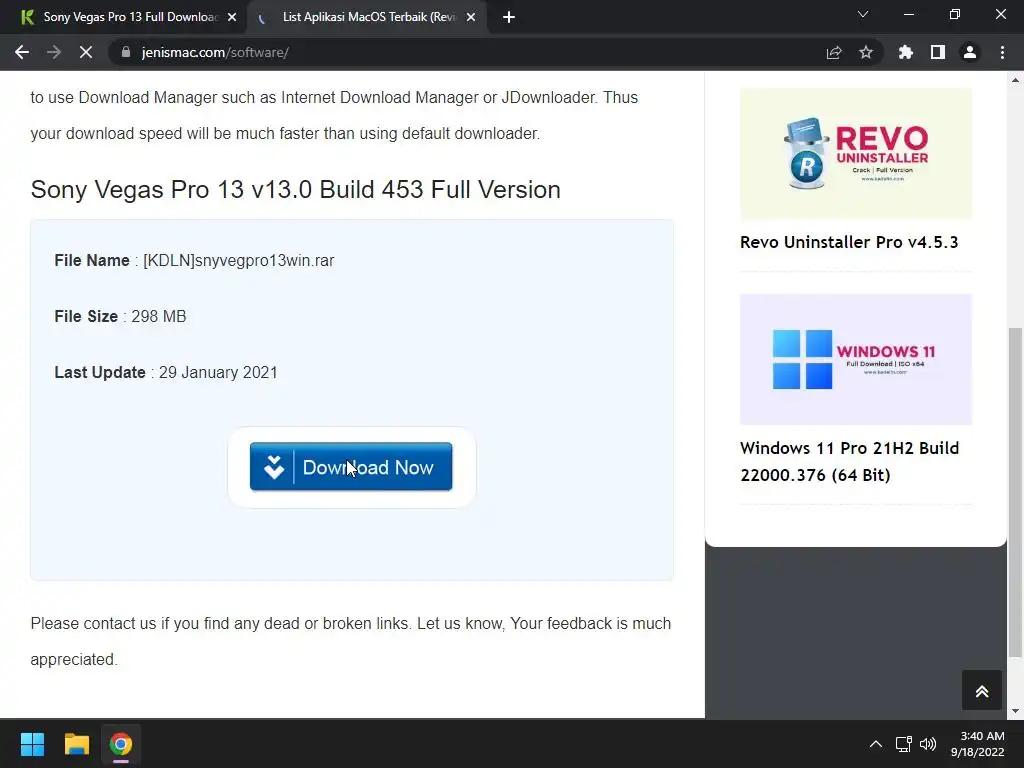Viewport: 1024px width, 768px height.
Task: Click the forward navigation arrow
Action: pyautogui.click(x=54, y=52)
